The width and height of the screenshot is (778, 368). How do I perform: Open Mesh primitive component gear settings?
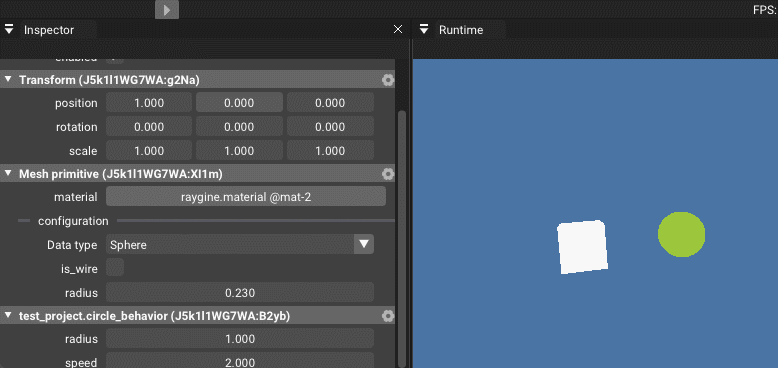(x=388, y=174)
